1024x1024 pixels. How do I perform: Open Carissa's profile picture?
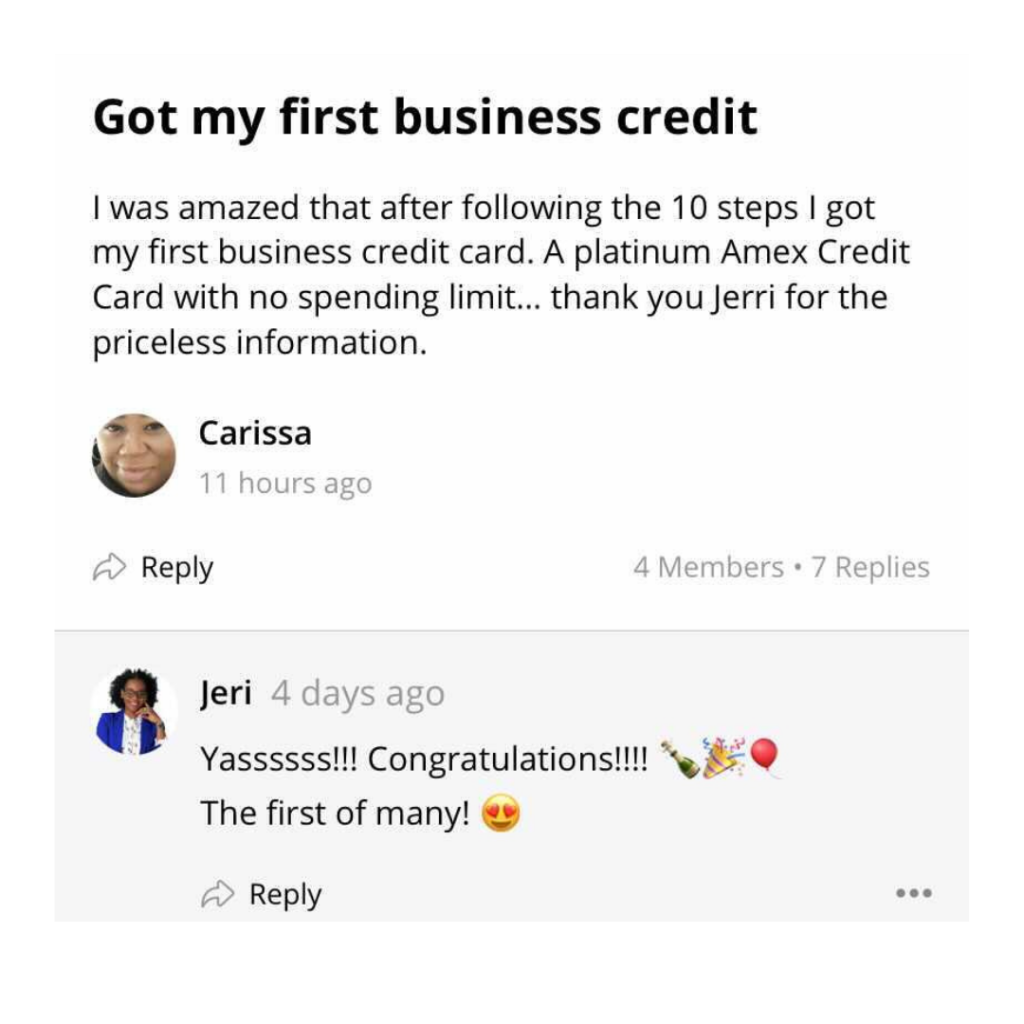coord(134,456)
